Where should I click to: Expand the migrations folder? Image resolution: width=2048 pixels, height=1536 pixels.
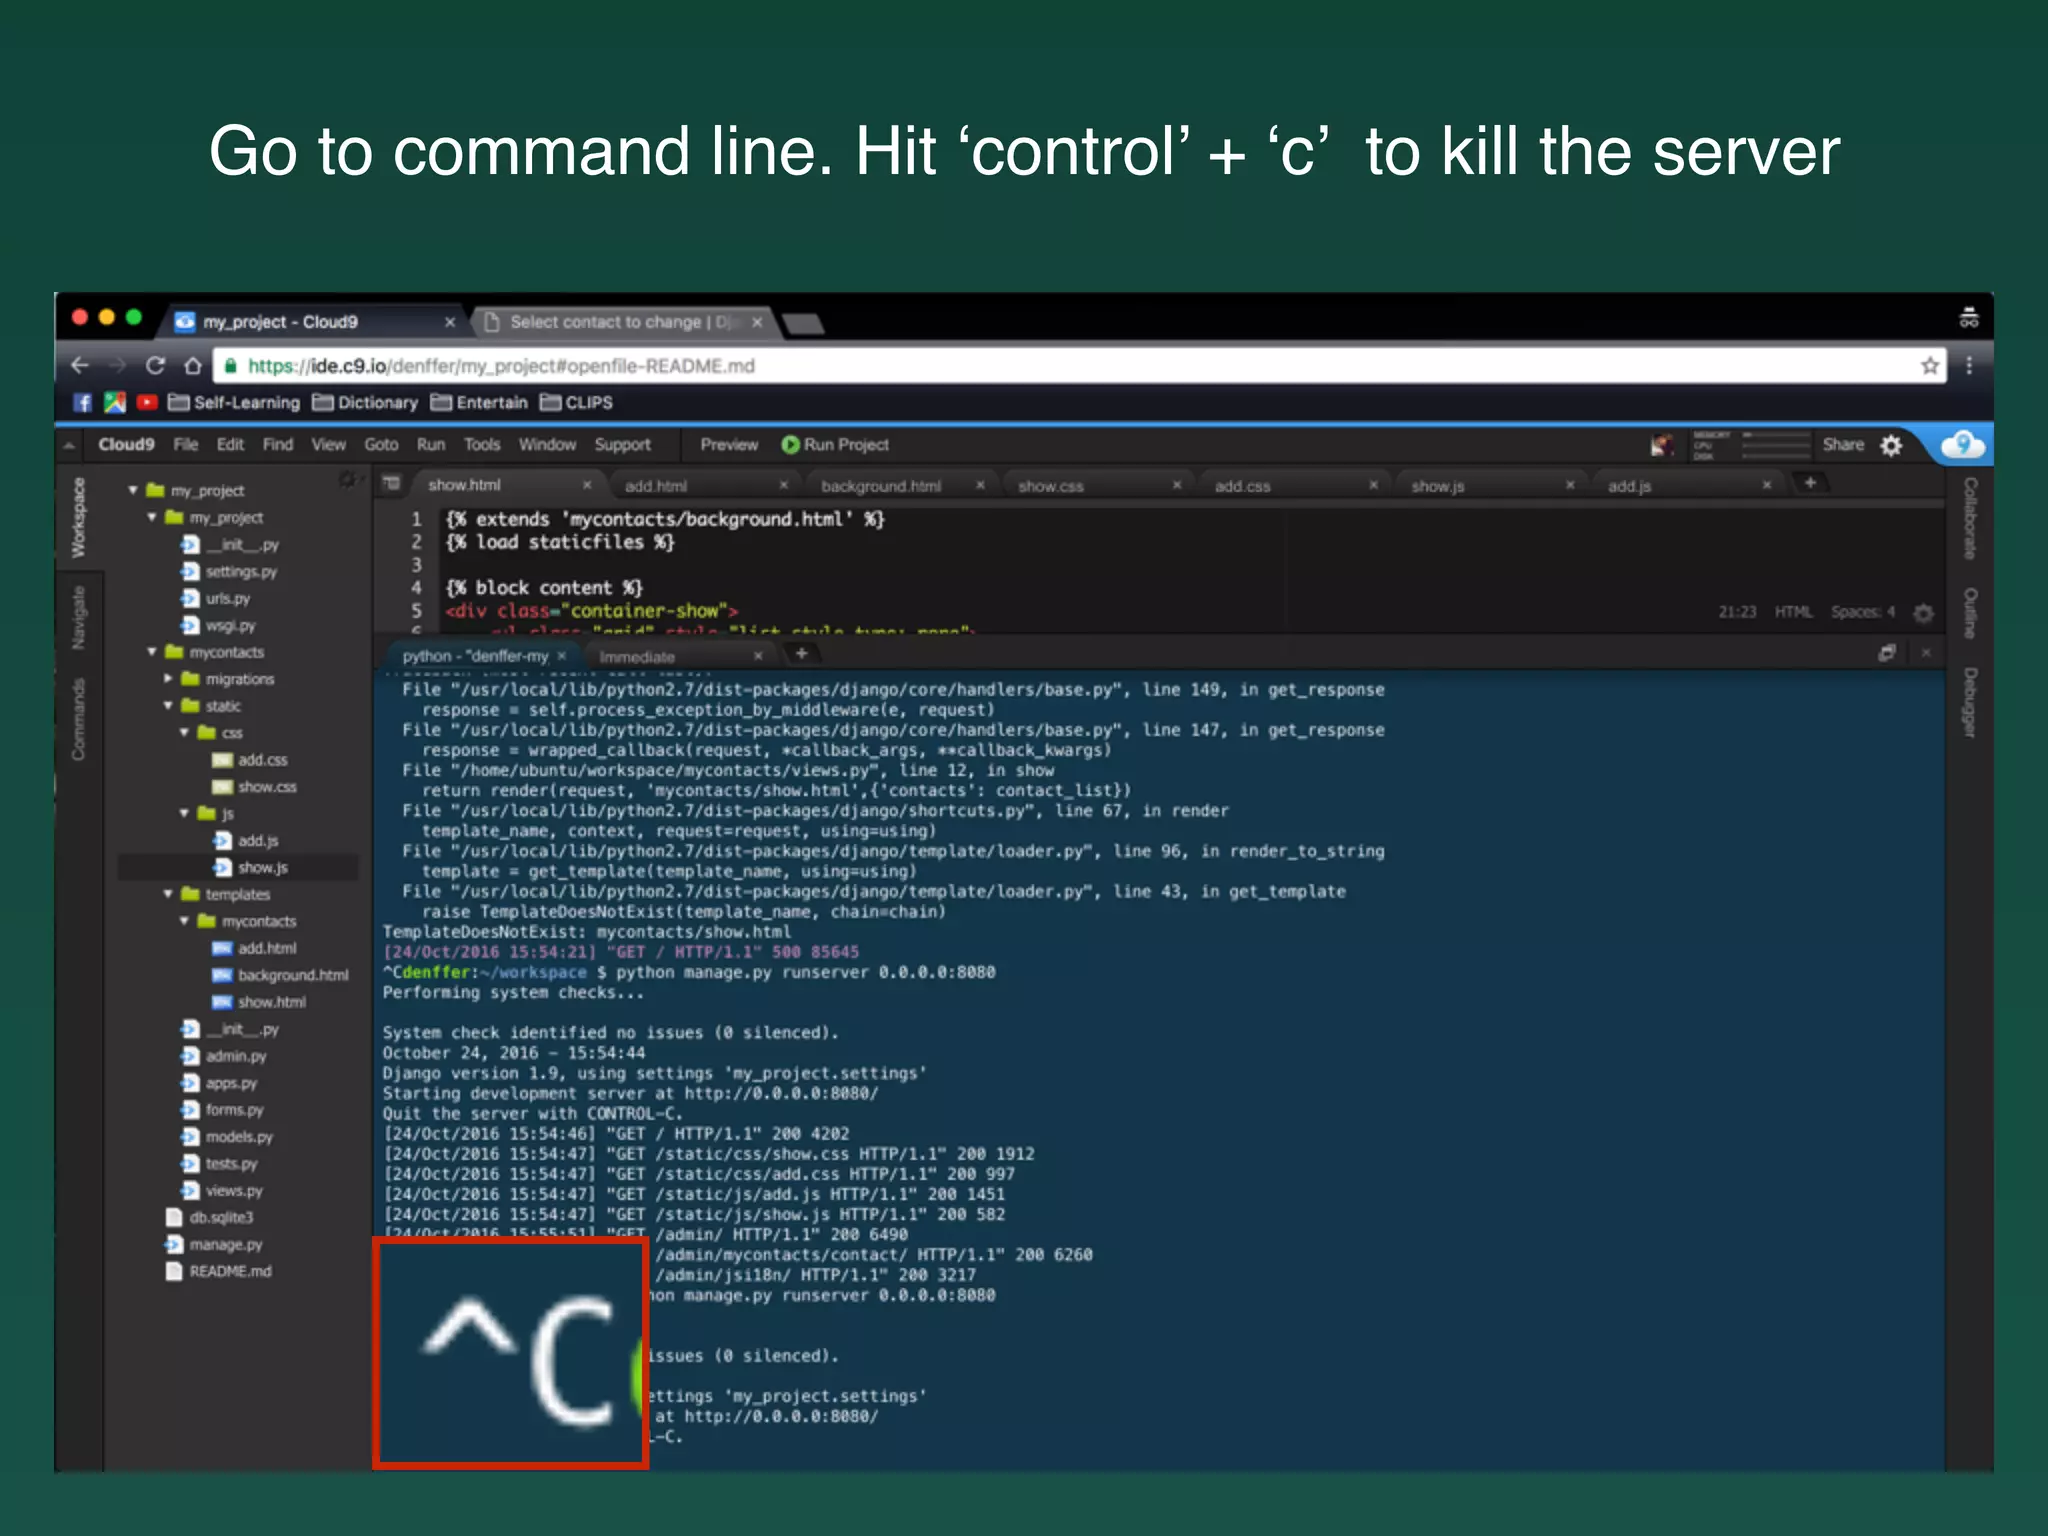click(x=168, y=679)
